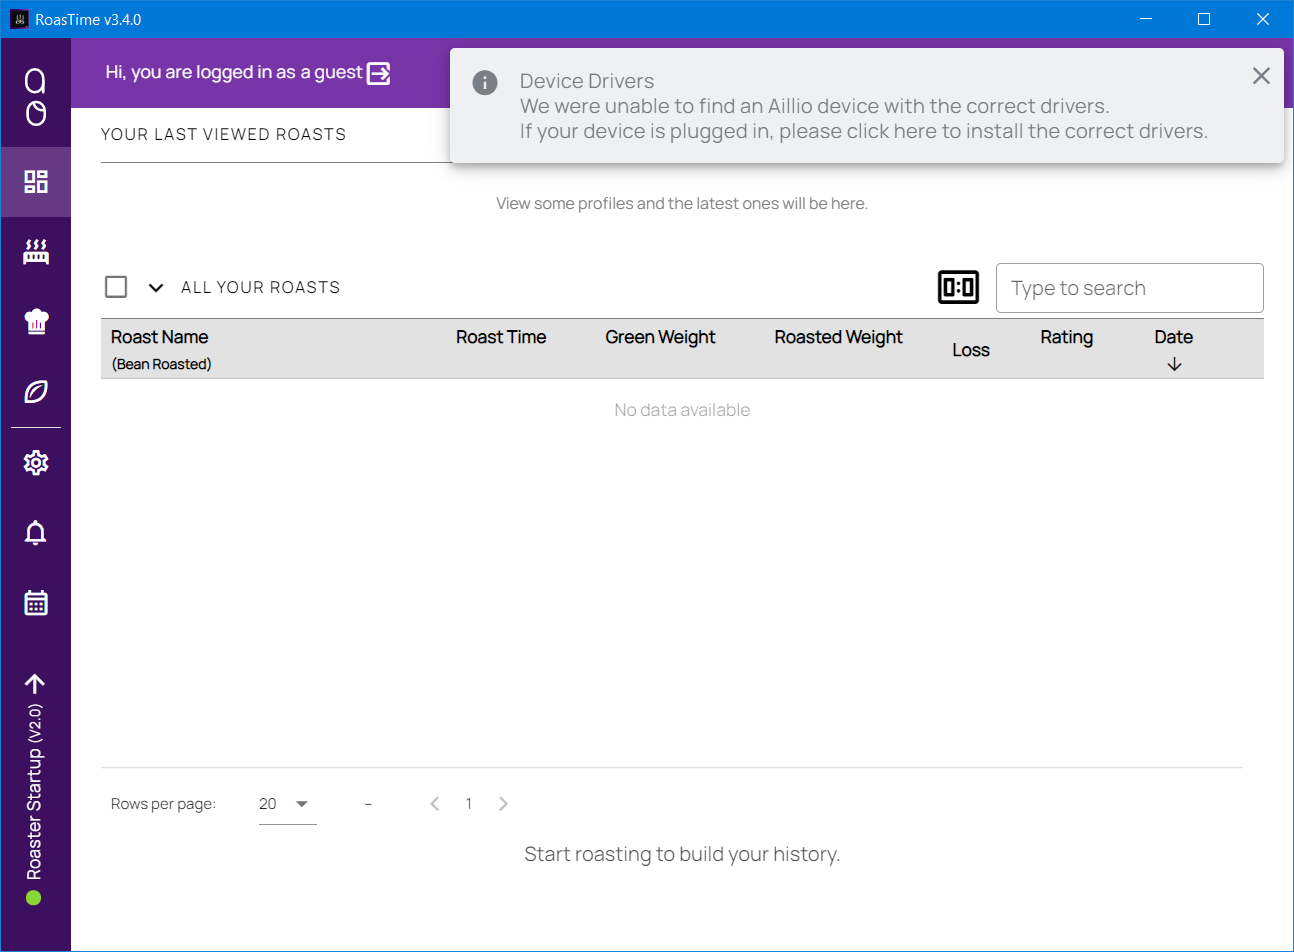Select page number 1
The image size is (1294, 952).
(468, 804)
